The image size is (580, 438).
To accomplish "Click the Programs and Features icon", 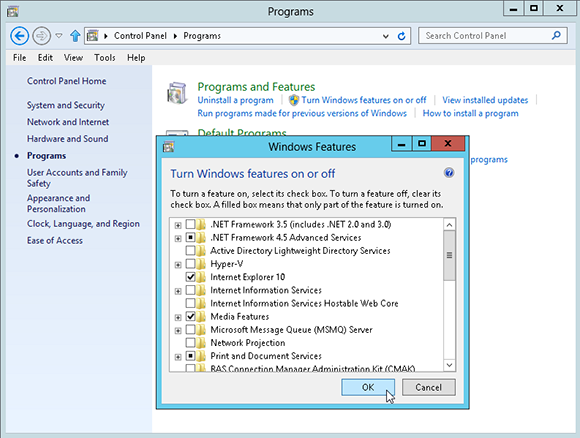I will tap(177, 93).
